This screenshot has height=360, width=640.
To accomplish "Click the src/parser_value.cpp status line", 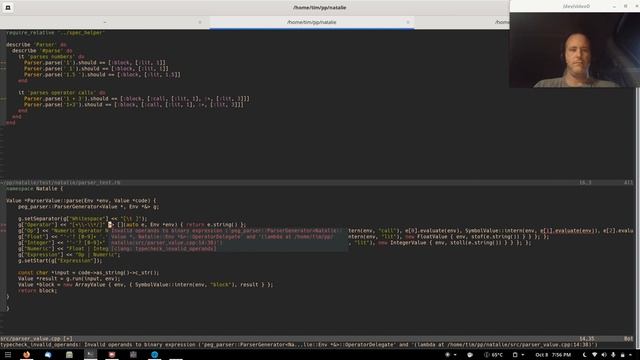I will [x=317, y=338].
